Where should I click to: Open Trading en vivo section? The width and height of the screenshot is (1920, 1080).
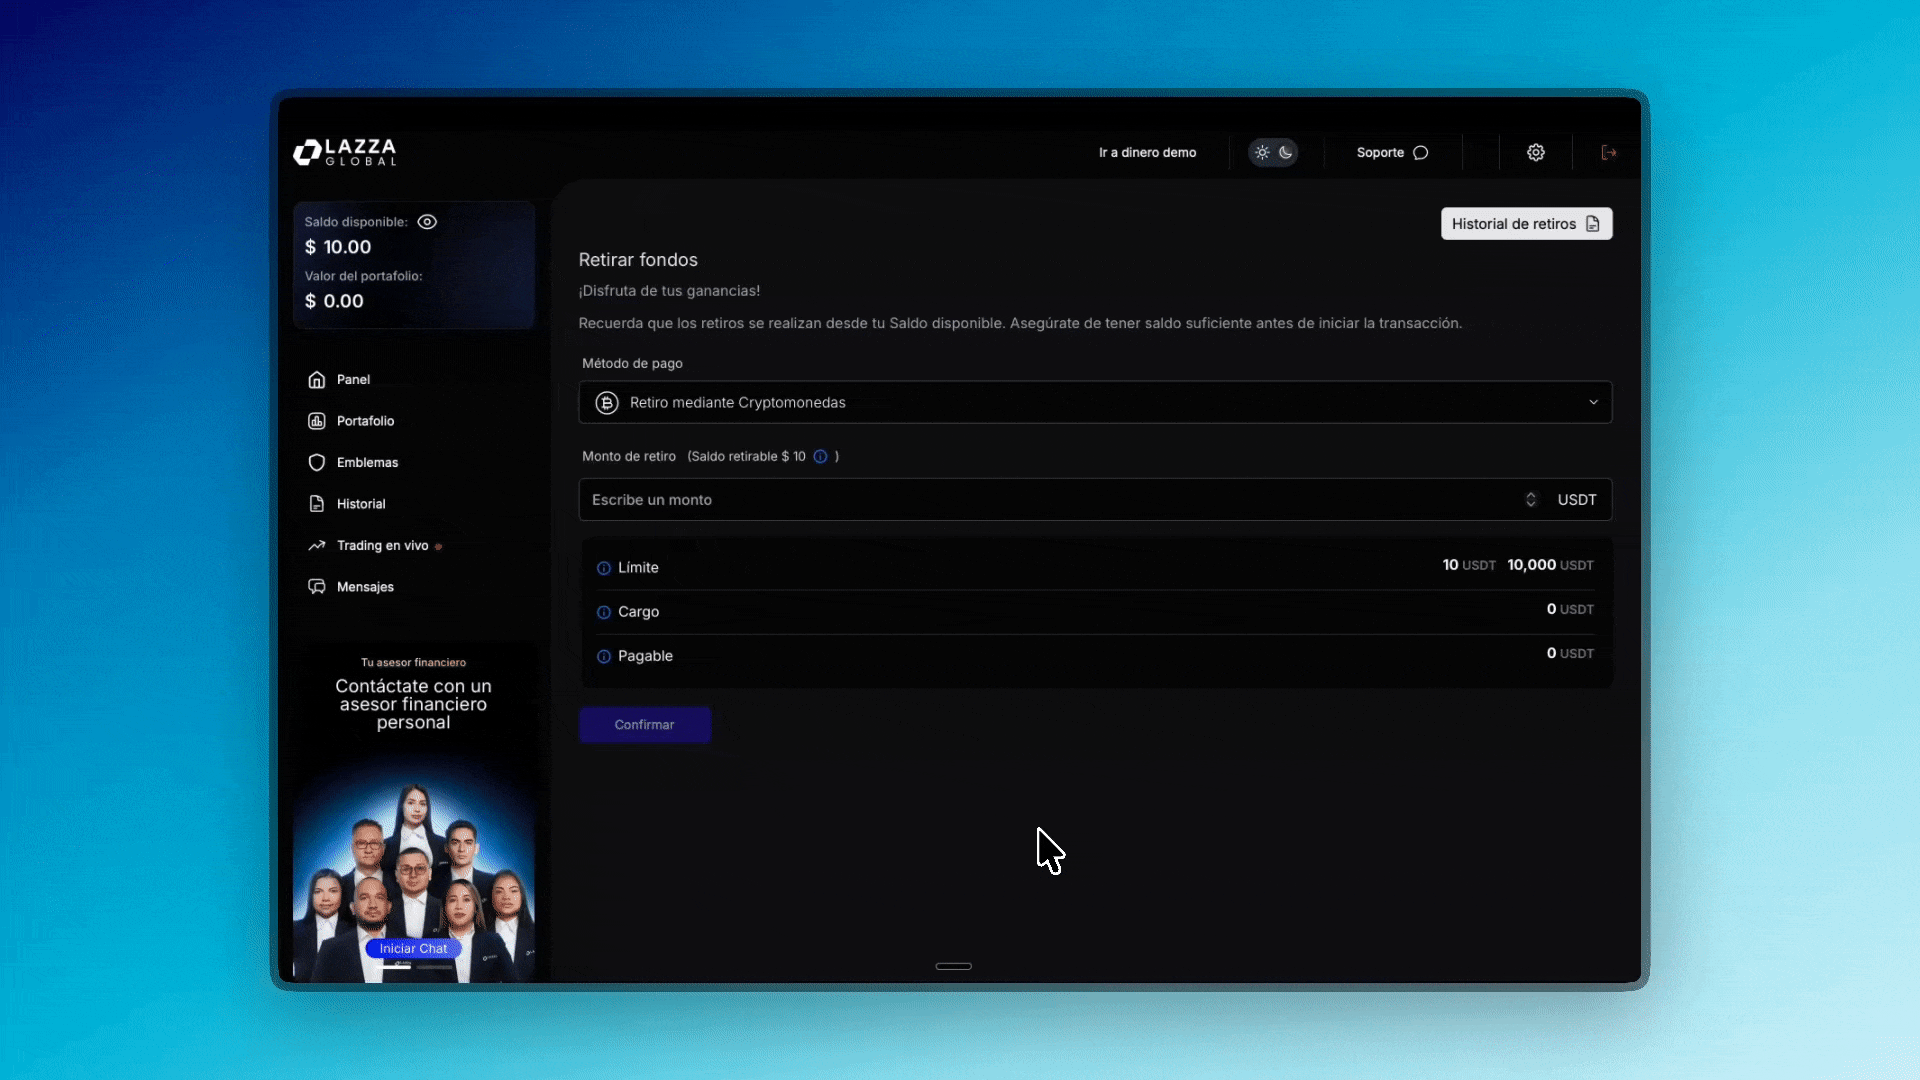click(x=382, y=545)
